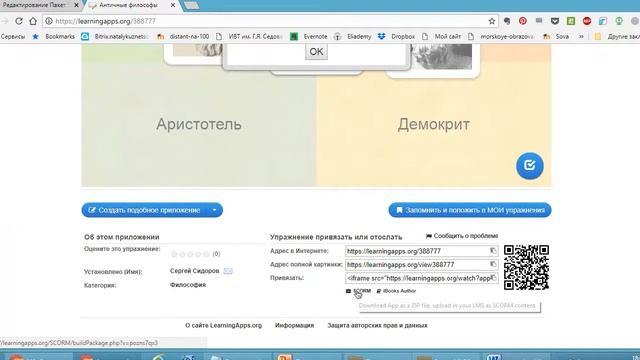Screen dimensions: 640x360
Task: Bookmark this page with the star icon
Action: [492, 21]
